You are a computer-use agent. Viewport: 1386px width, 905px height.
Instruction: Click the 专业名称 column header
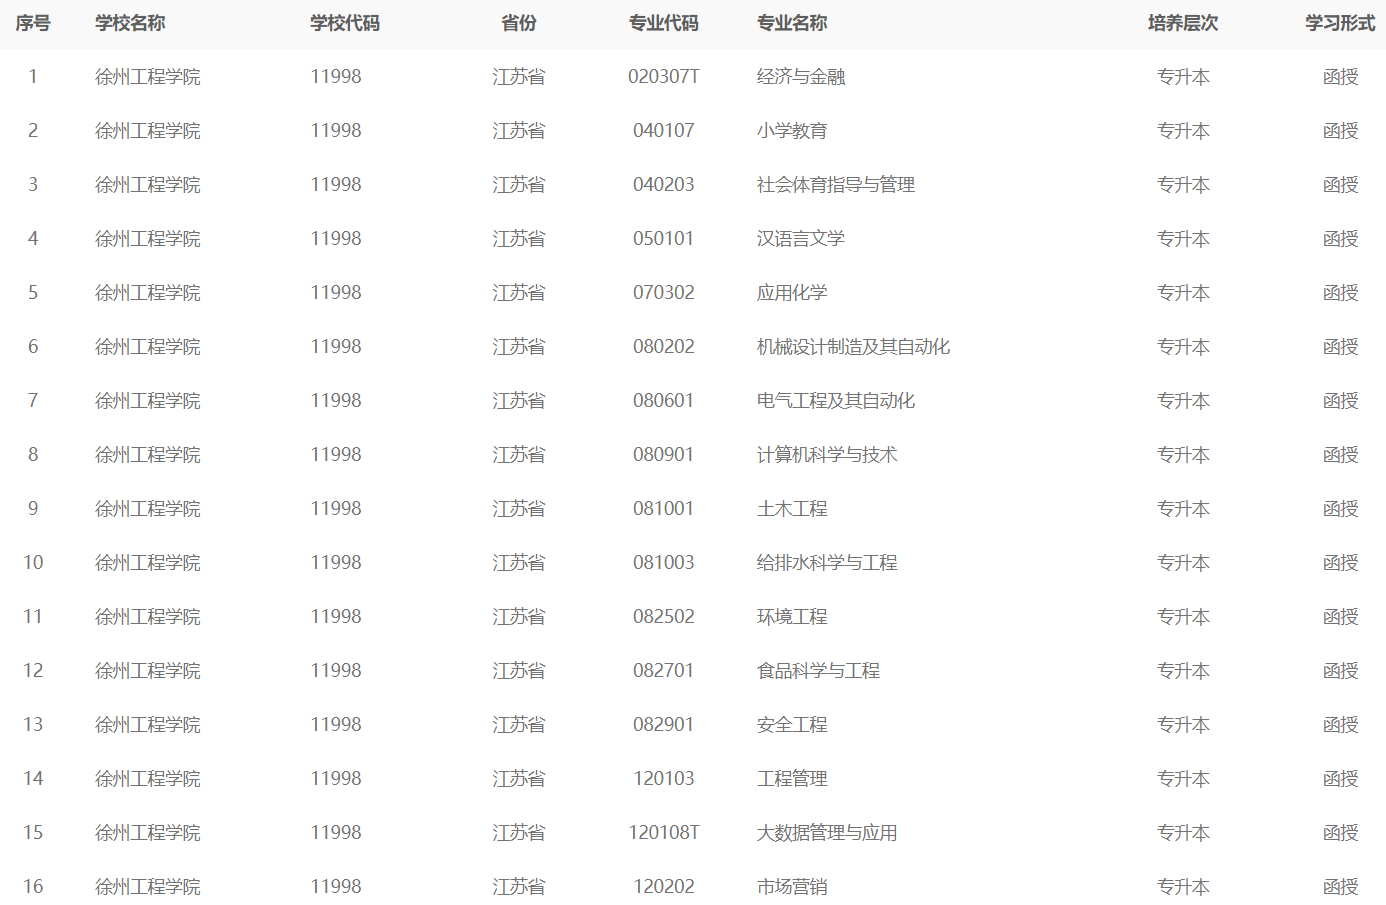[792, 23]
